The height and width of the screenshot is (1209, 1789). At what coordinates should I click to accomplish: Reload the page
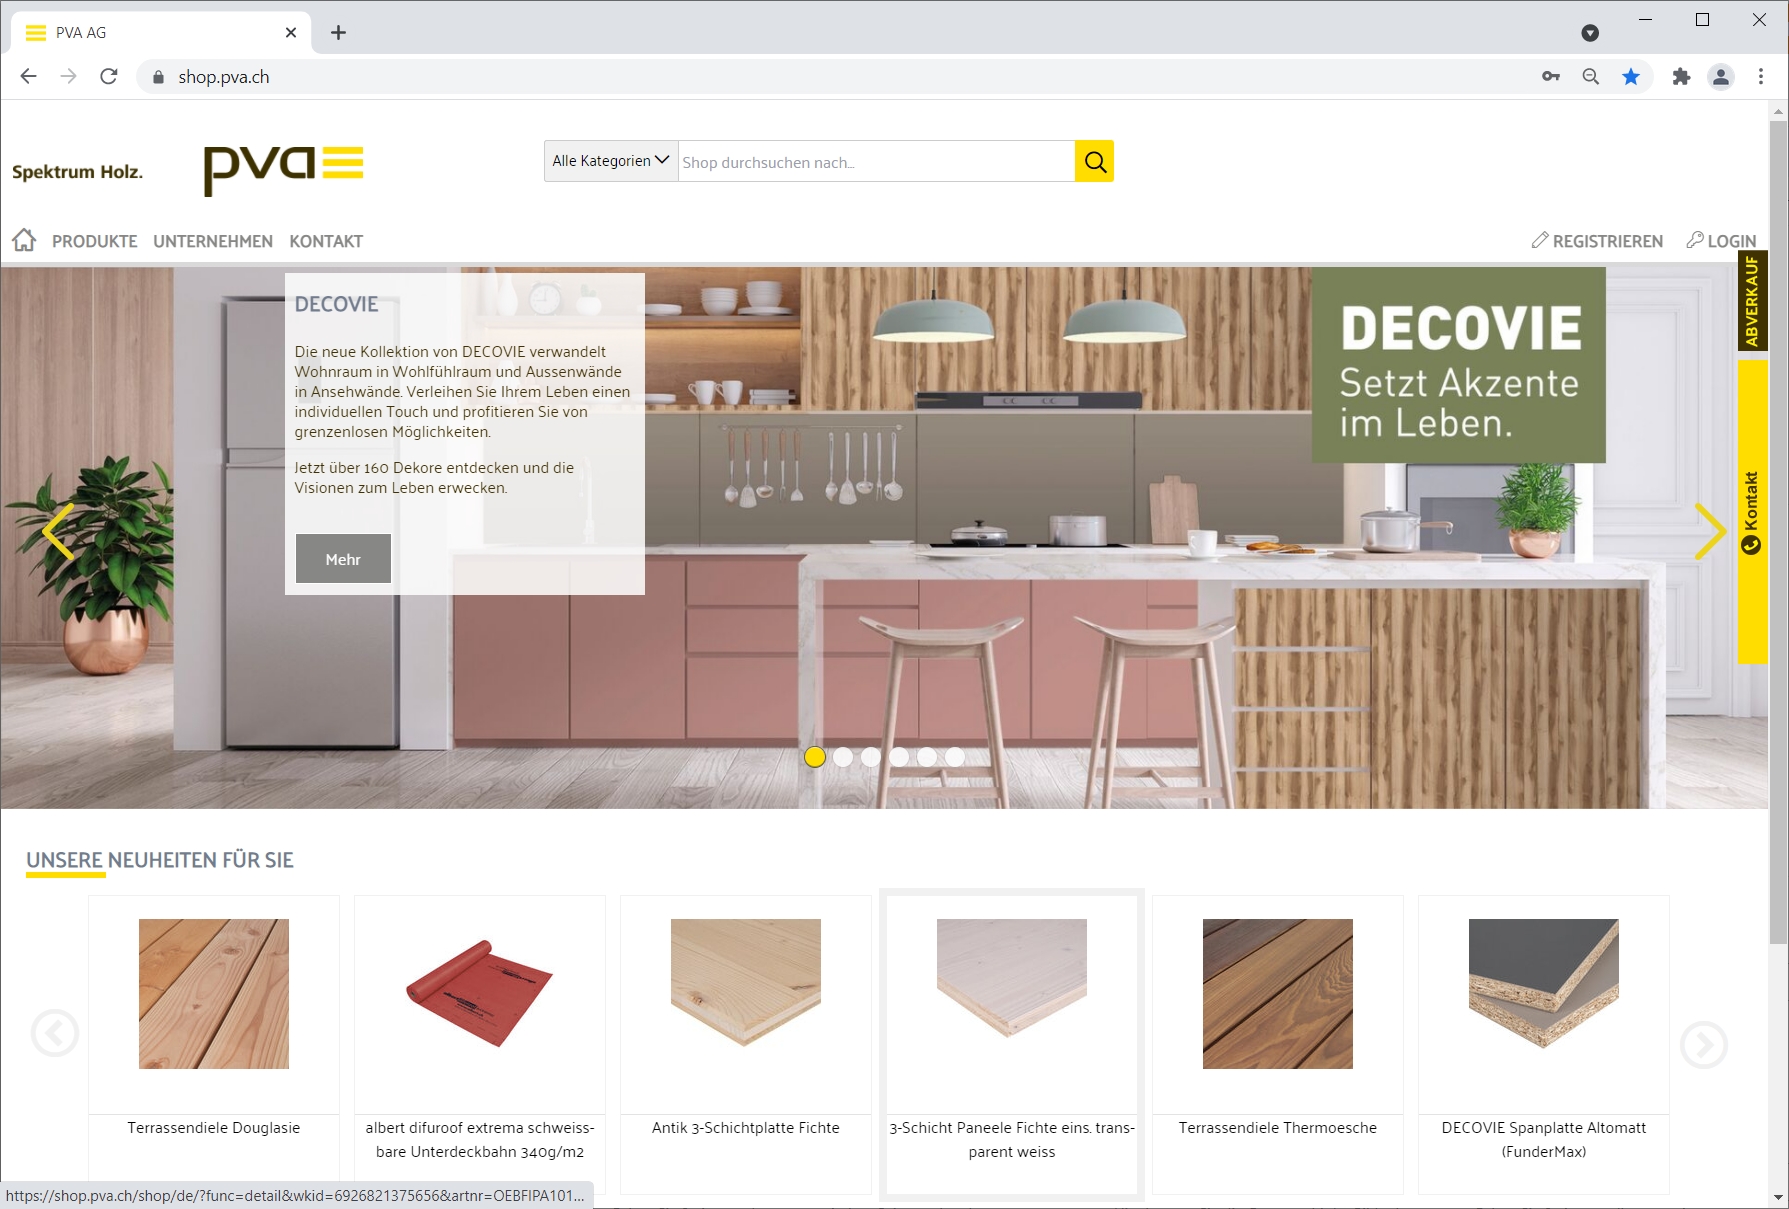coord(109,76)
